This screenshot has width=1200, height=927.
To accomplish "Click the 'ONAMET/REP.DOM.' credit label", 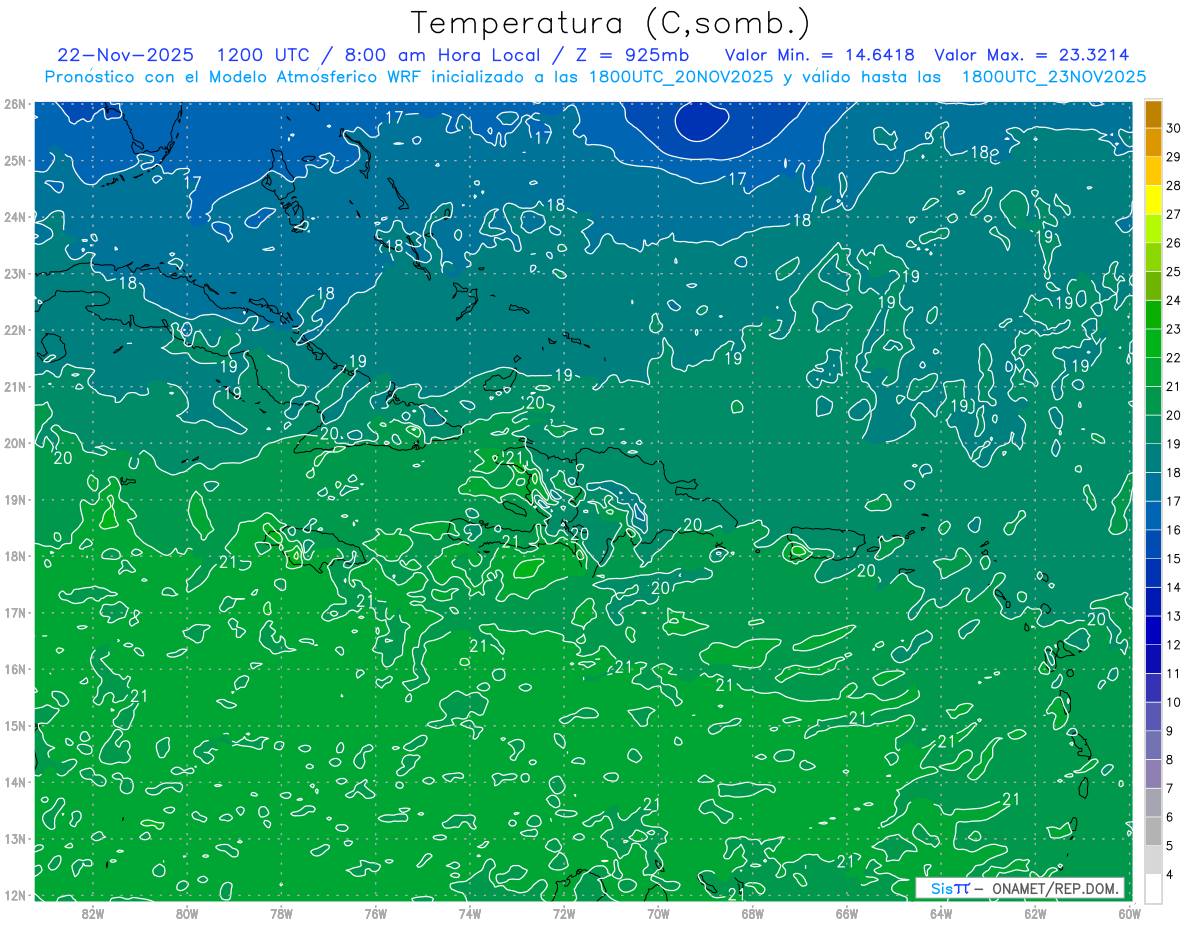I will pyautogui.click(x=1053, y=888).
